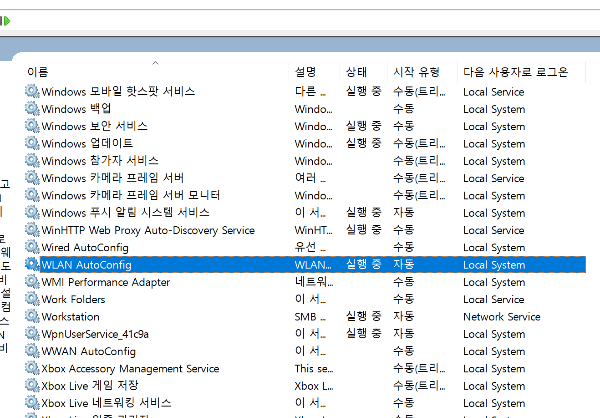Click gear icon of WpnUserService_41c9a
The image size is (600, 418).
(32, 333)
